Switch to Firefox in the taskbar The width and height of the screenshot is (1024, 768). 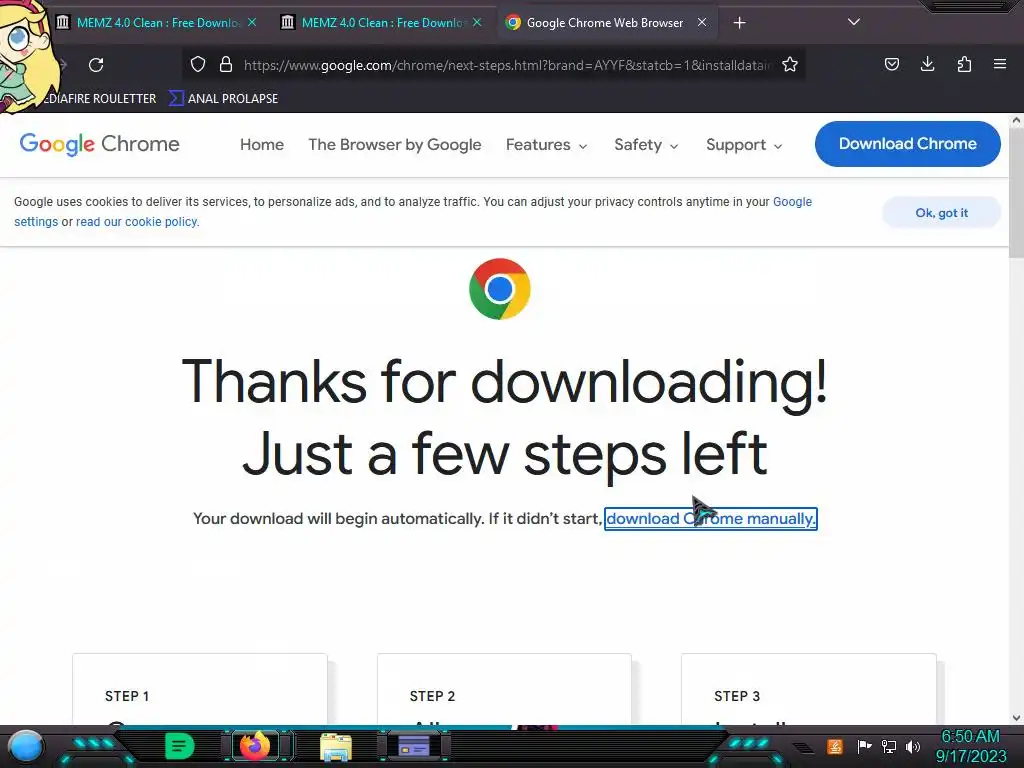pos(255,746)
